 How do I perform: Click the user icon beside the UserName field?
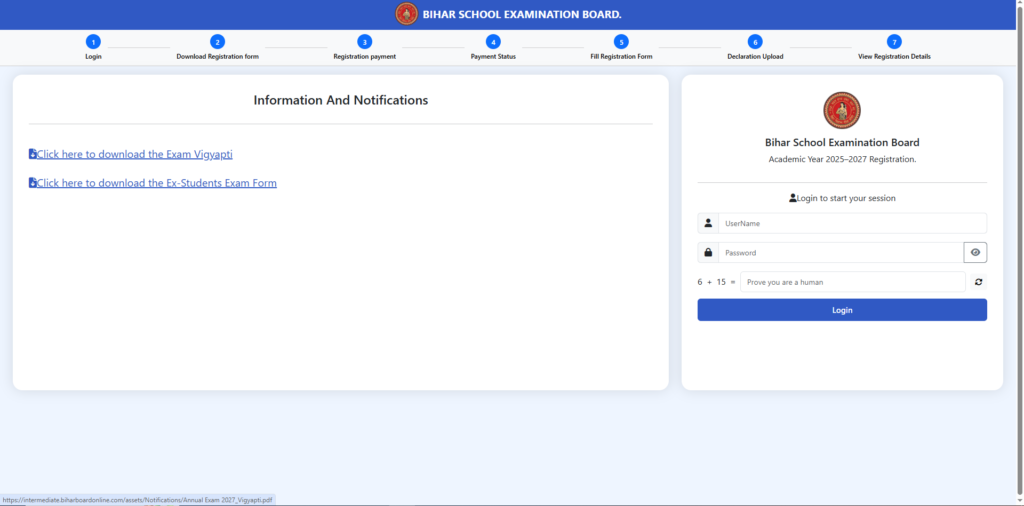coord(708,223)
